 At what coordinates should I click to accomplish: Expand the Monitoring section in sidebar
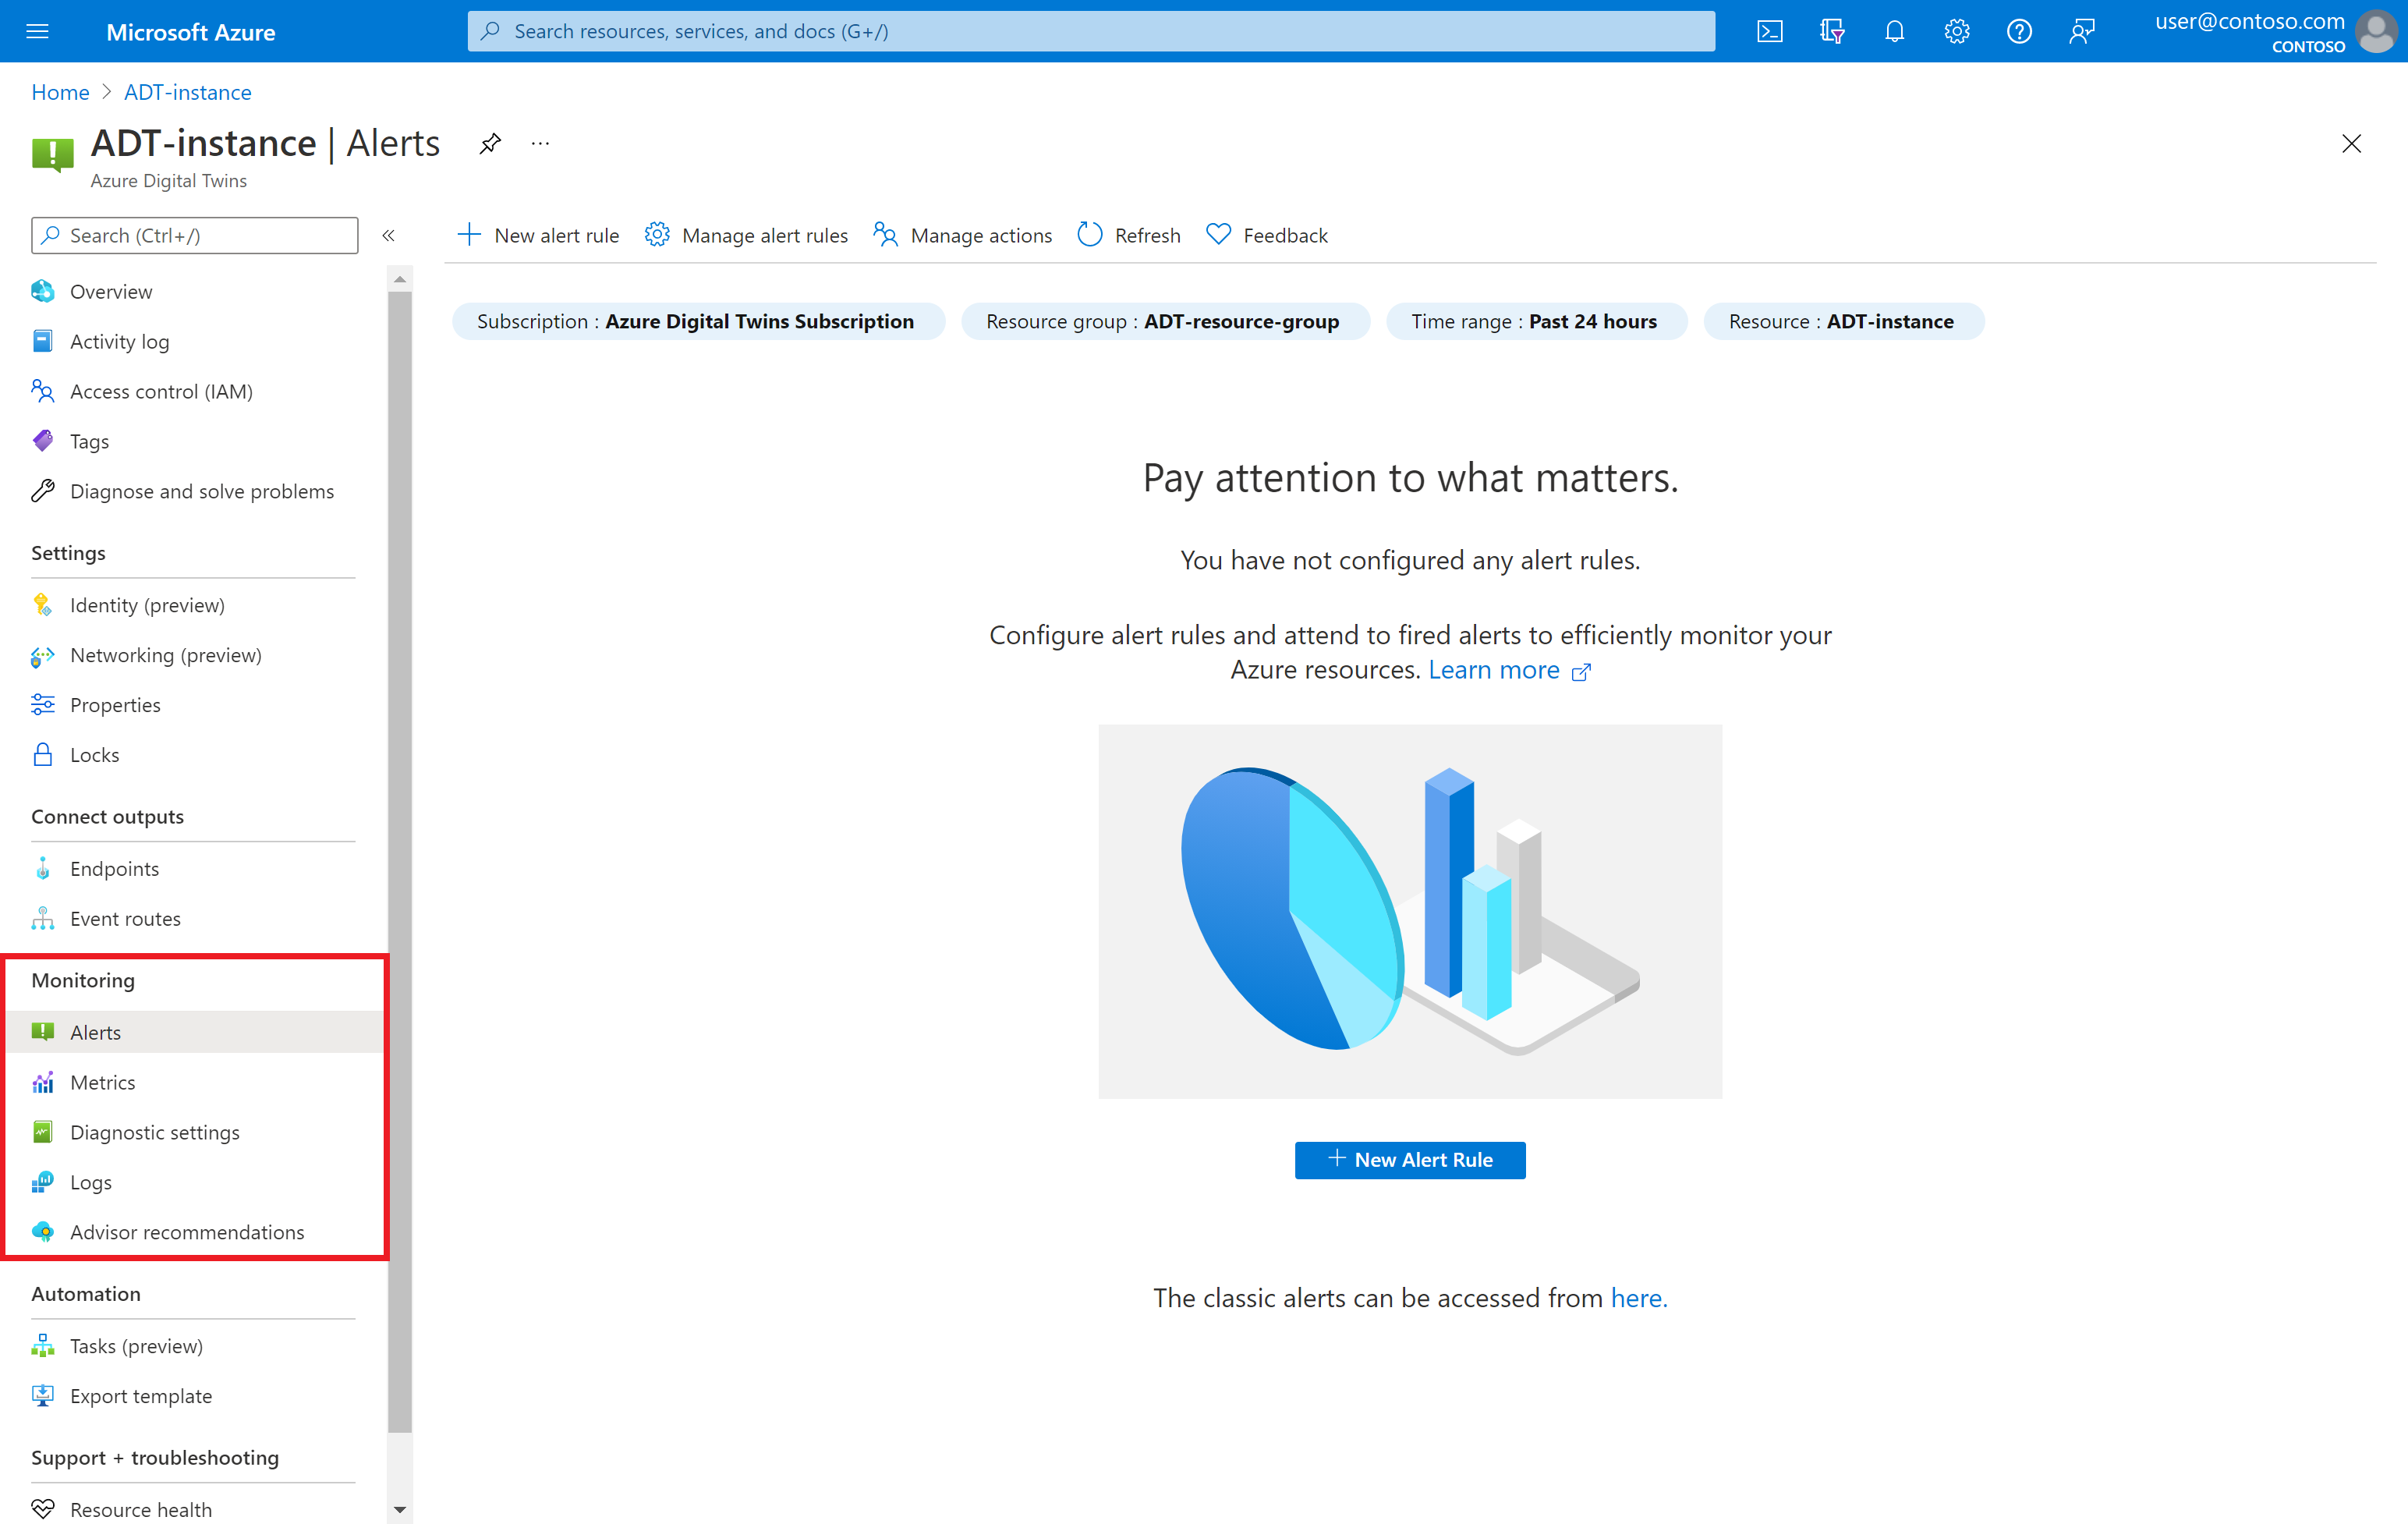83,980
